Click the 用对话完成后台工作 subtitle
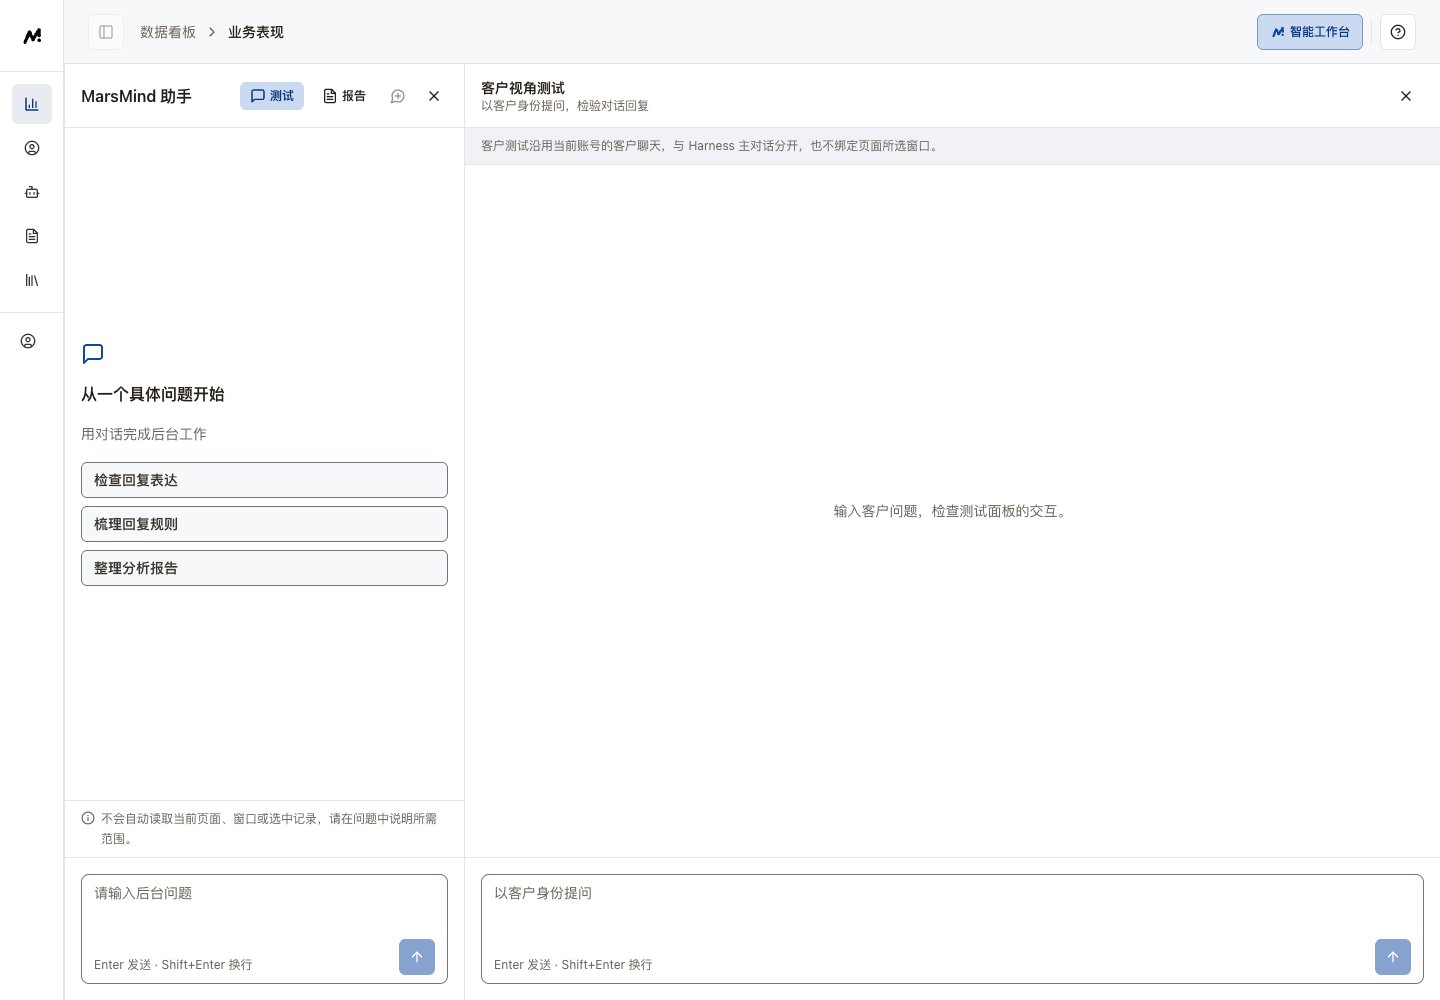This screenshot has height=1000, width=1440. click(x=144, y=434)
